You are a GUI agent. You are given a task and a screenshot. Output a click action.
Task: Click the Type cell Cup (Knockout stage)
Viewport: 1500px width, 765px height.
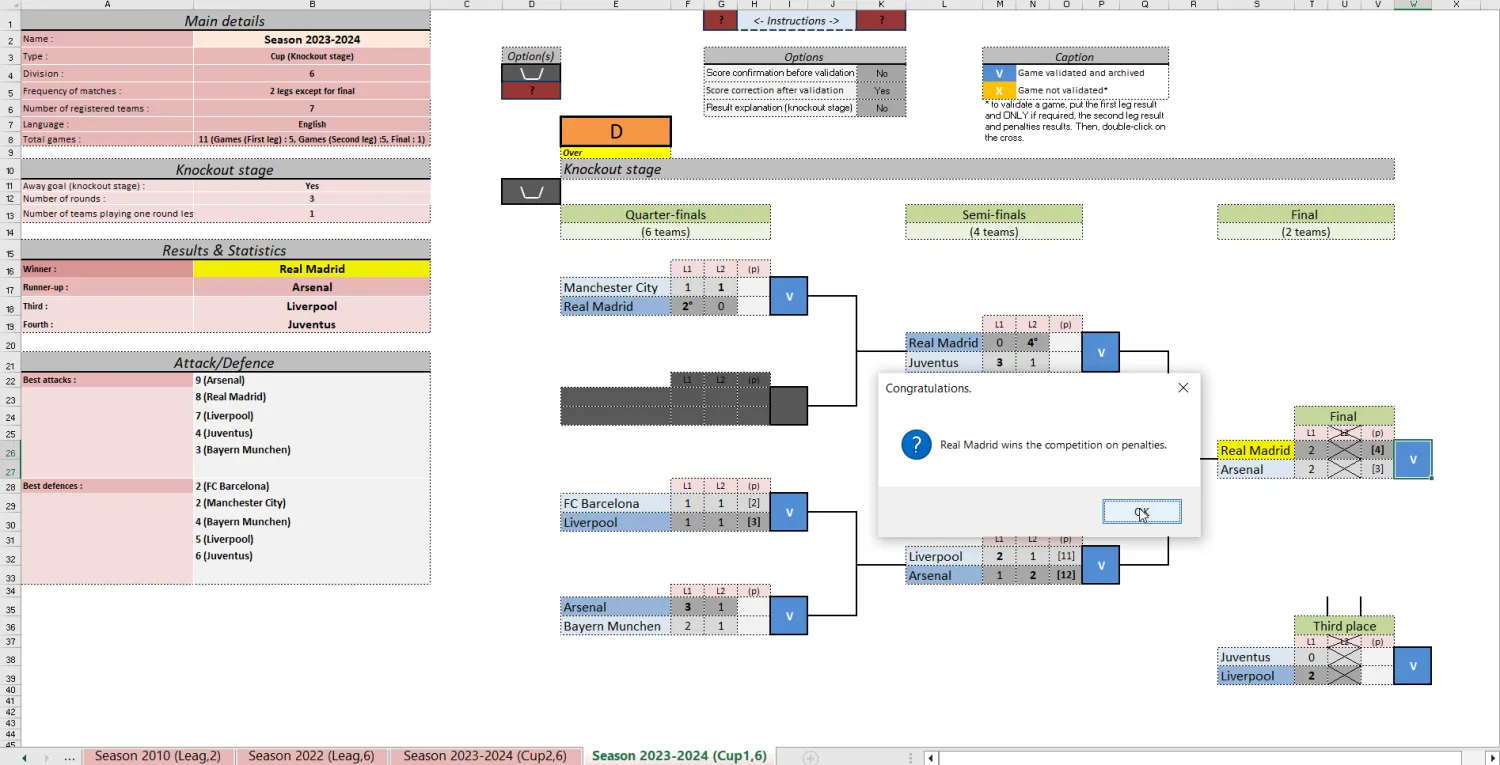(312, 56)
